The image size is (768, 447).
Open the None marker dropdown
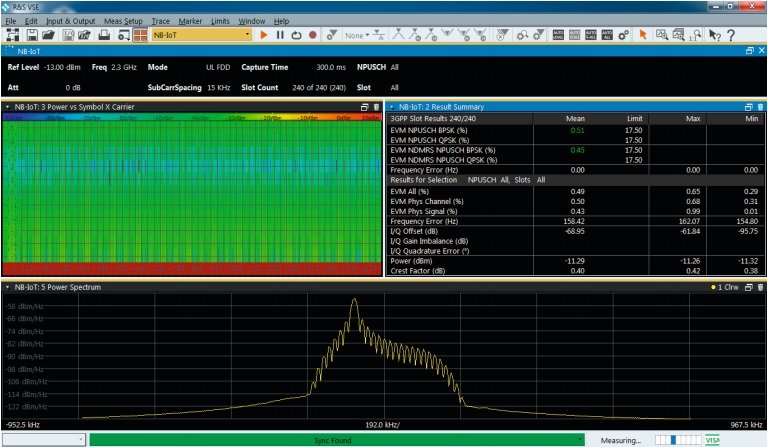357,35
